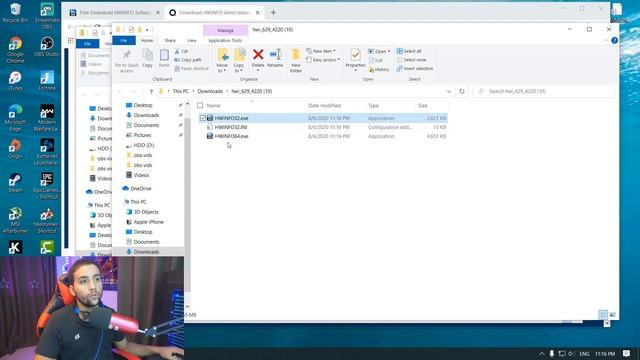Image resolution: width=640 pixels, height=360 pixels.
Task: Switch to the Home ribbon tab
Action: click(147, 40)
